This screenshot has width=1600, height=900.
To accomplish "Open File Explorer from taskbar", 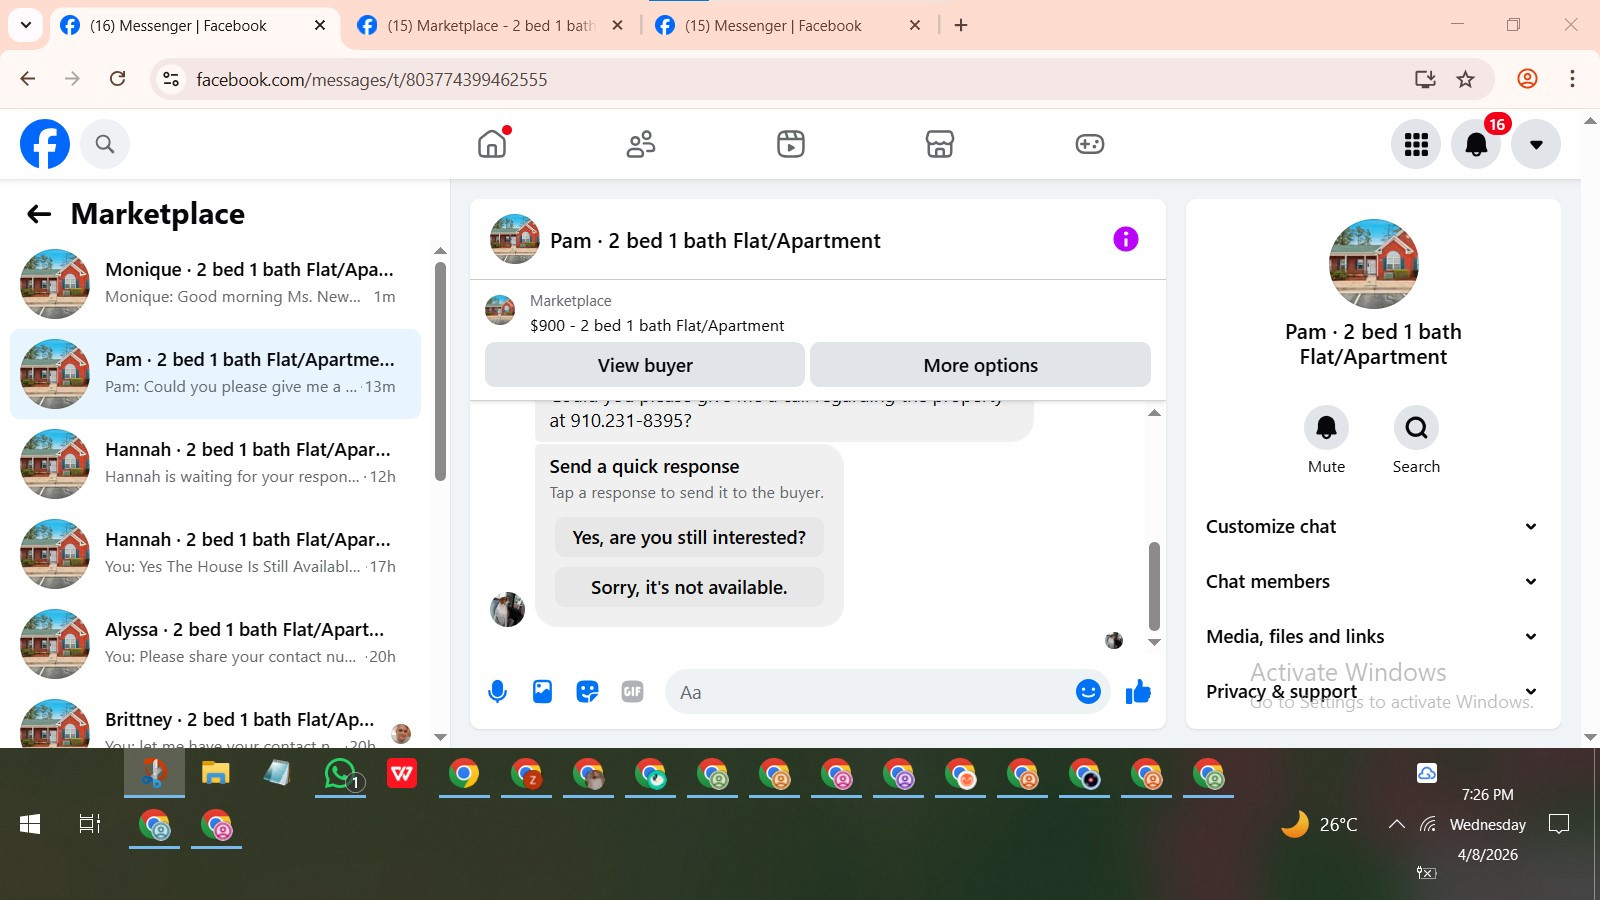I will [x=215, y=774].
